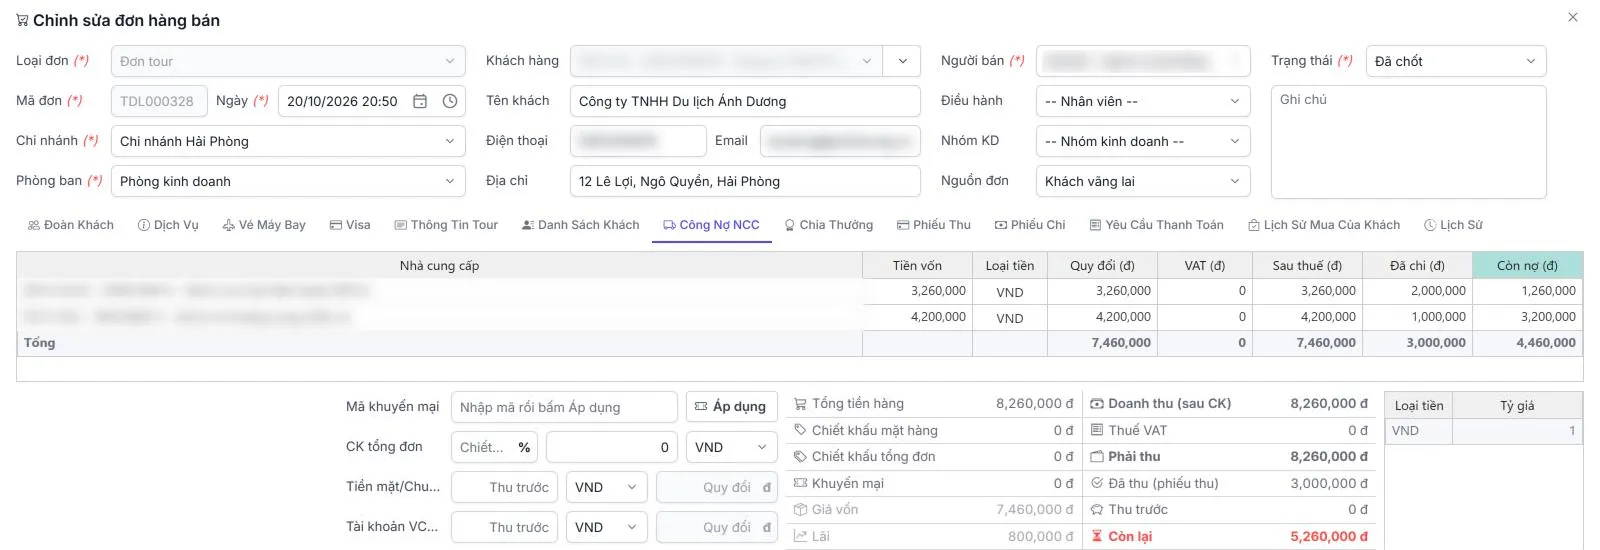1600x550 pixels.
Task: Expand the Khách hàng selector
Action: tap(727, 61)
